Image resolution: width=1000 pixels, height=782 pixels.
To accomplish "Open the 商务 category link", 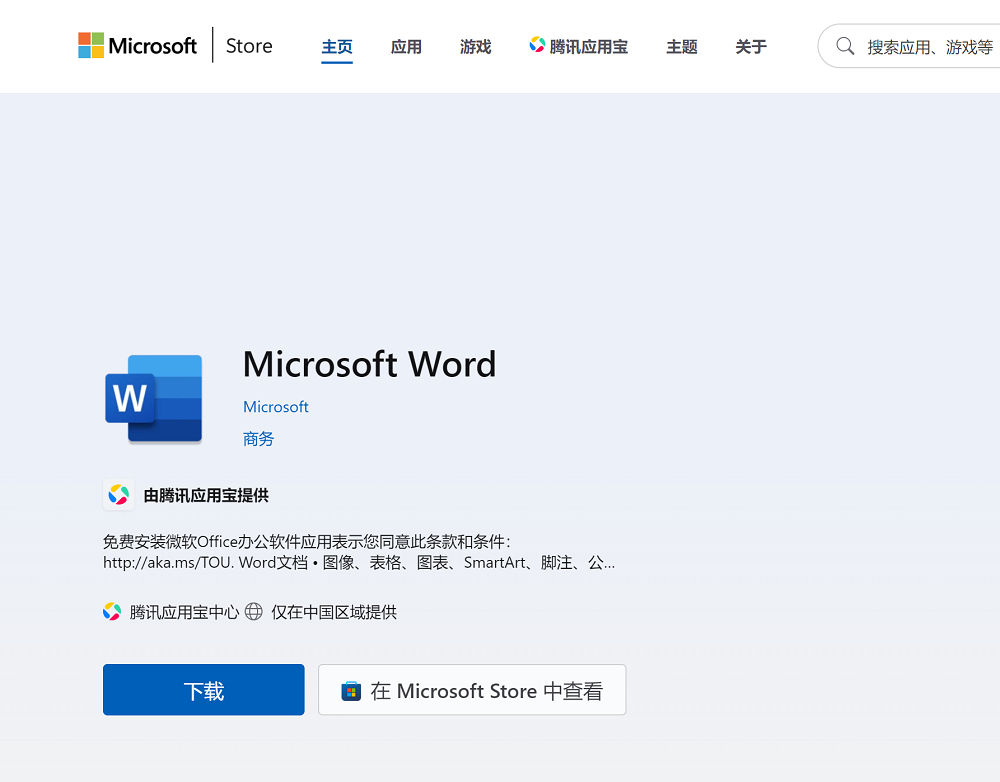I will click(258, 439).
